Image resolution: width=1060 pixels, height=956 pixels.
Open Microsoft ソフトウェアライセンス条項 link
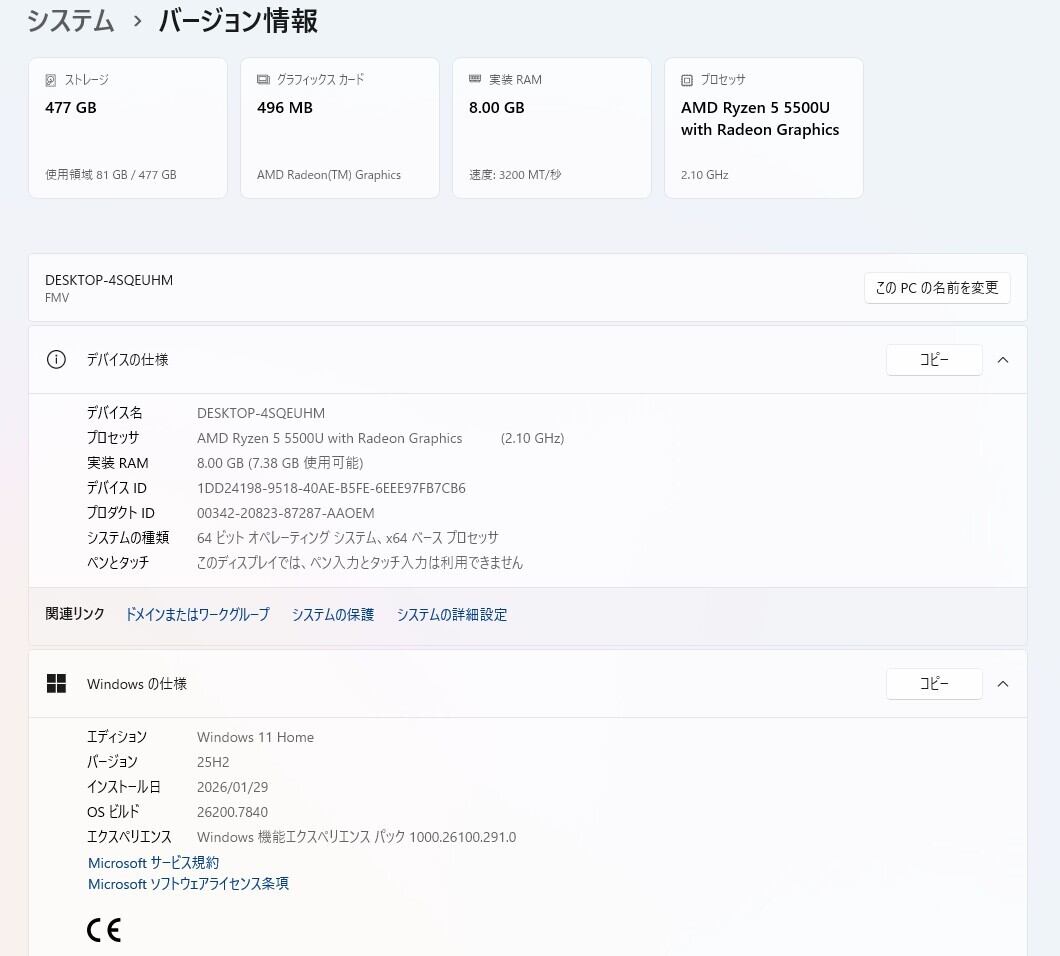pos(188,884)
